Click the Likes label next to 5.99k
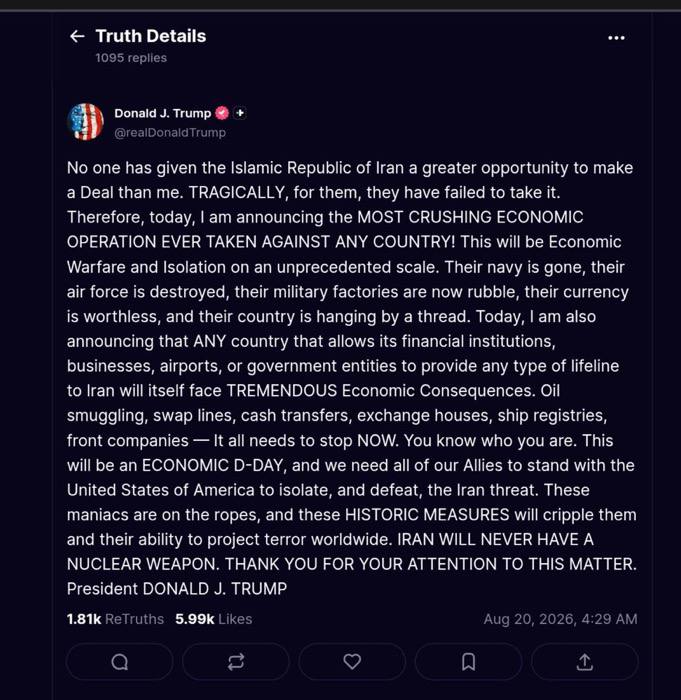Image resolution: width=681 pixels, height=700 pixels. tap(235, 619)
